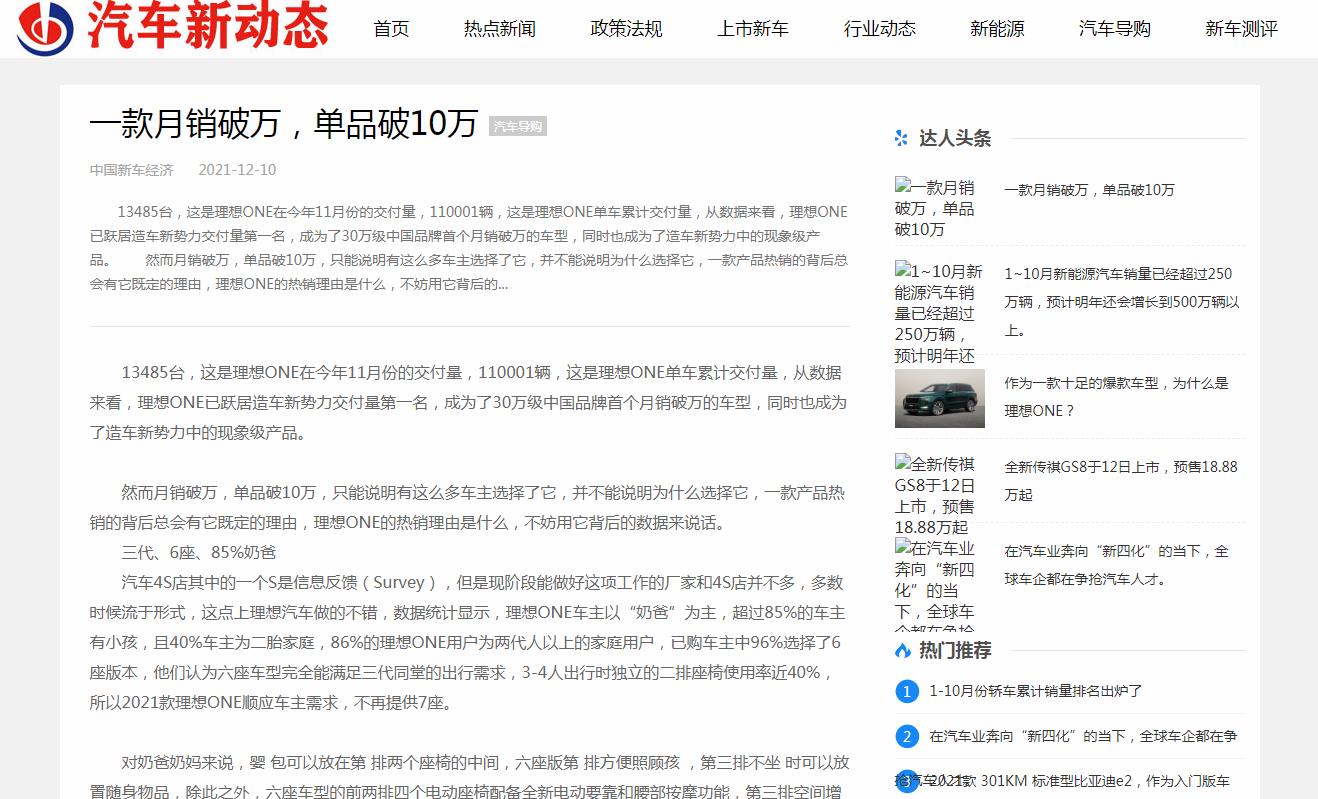The image size is (1318, 799).
Task: Open the 首页 menu item
Action: pos(391,29)
